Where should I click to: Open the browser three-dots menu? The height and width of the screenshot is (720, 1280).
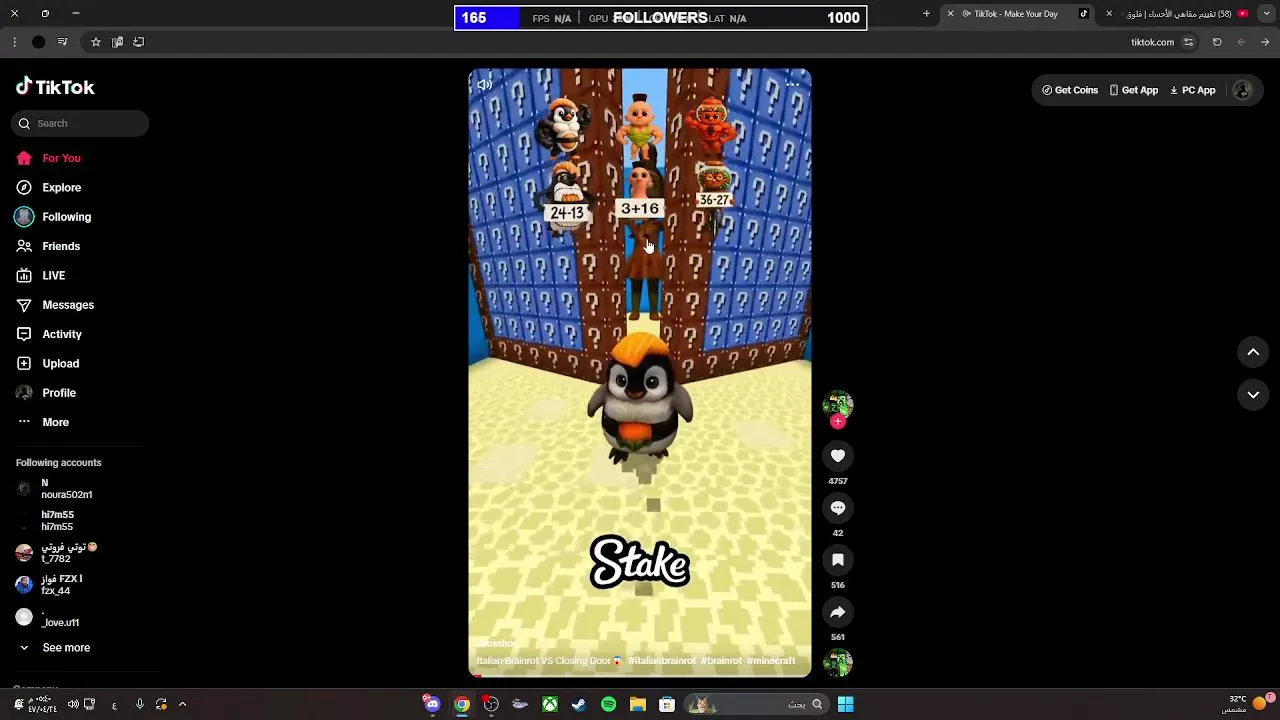point(14,42)
